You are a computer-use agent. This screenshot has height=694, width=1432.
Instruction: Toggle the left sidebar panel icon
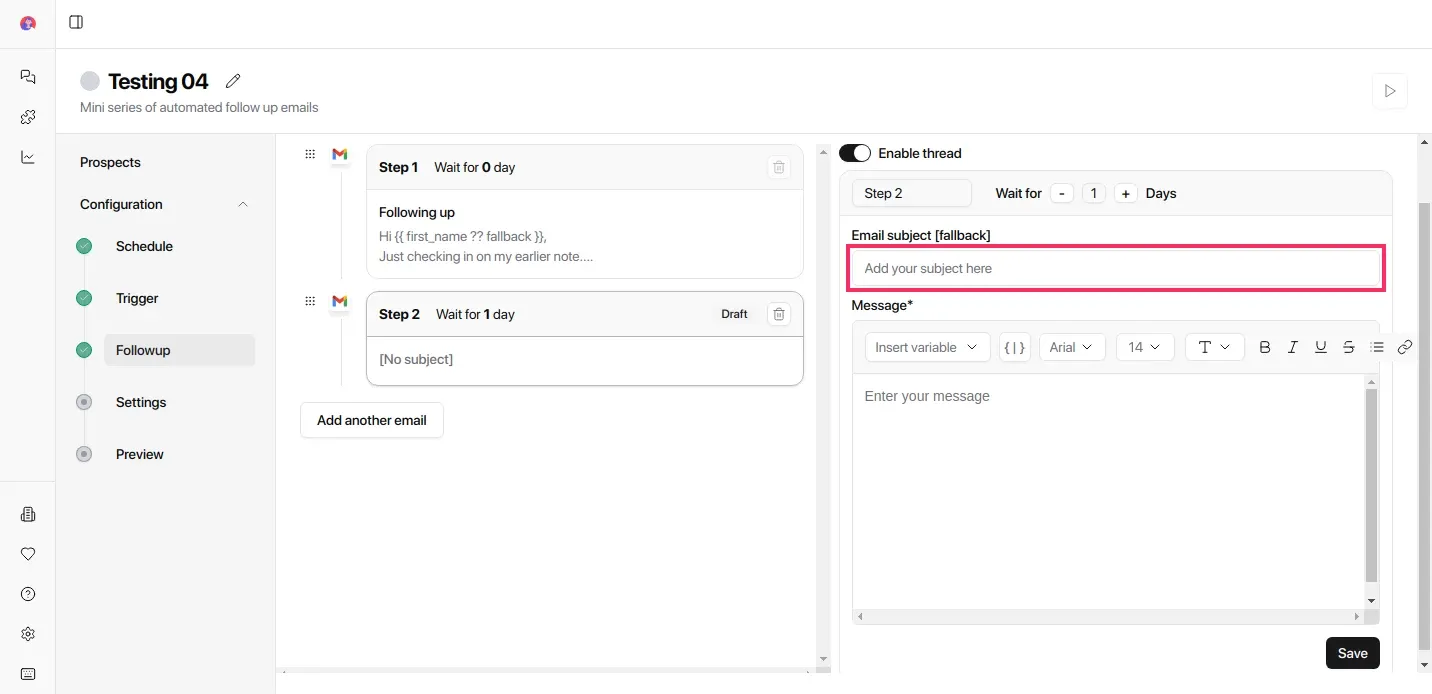click(76, 22)
